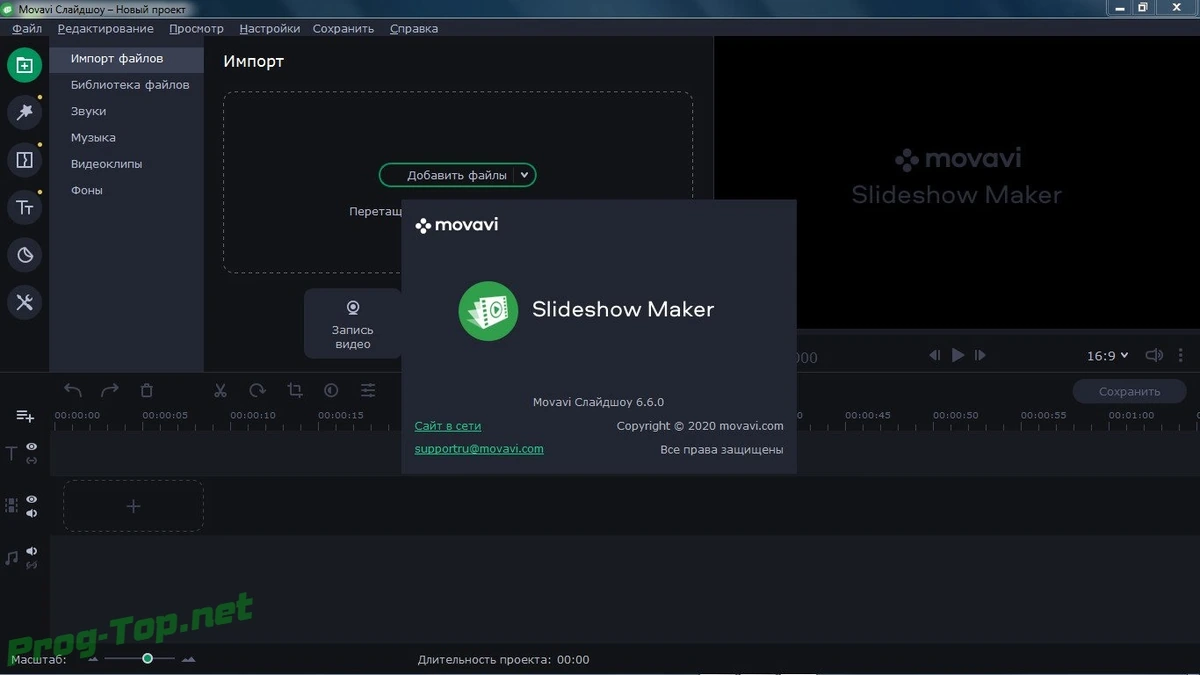Open the stickers tab icon
Screen dimensions: 1200x675
(x=25, y=255)
